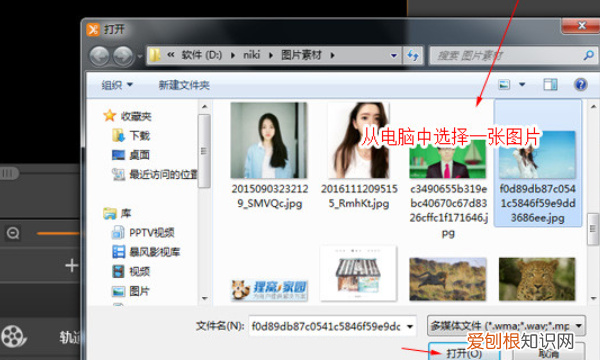Image resolution: width=600 pixels, height=360 pixels.
Task: Click the file list scrollbar down arrow
Action: pyautogui.click(x=593, y=298)
